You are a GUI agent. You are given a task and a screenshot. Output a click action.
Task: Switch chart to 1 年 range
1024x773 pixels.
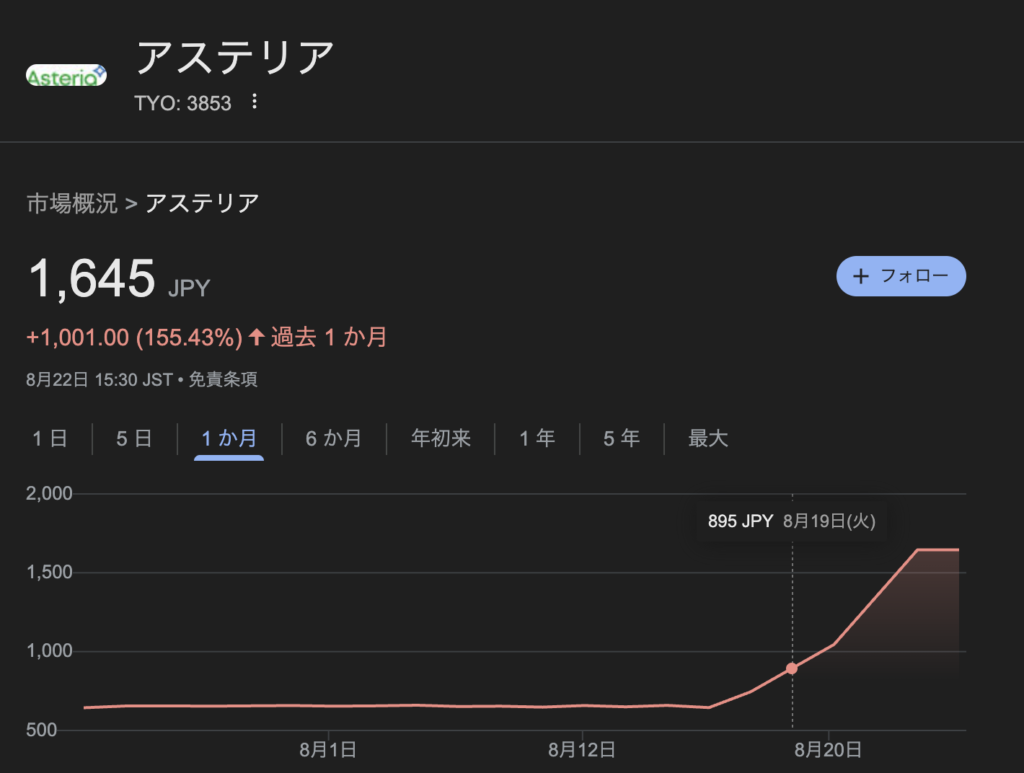pyautogui.click(x=537, y=438)
